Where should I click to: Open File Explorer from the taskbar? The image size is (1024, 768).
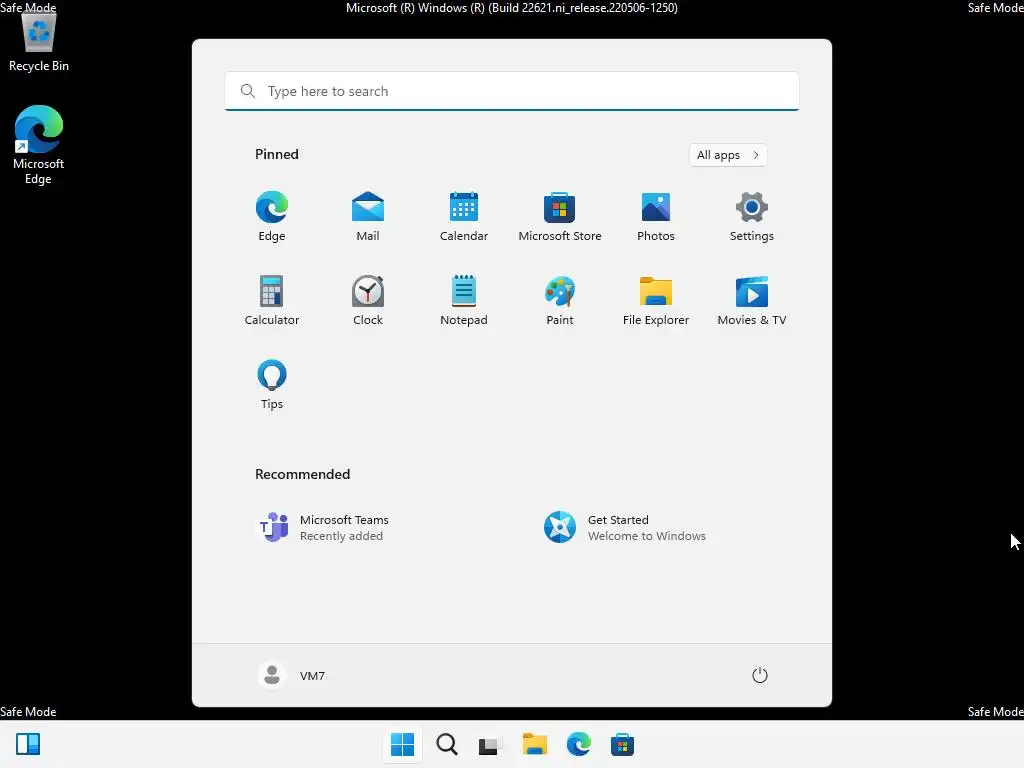[x=534, y=744]
